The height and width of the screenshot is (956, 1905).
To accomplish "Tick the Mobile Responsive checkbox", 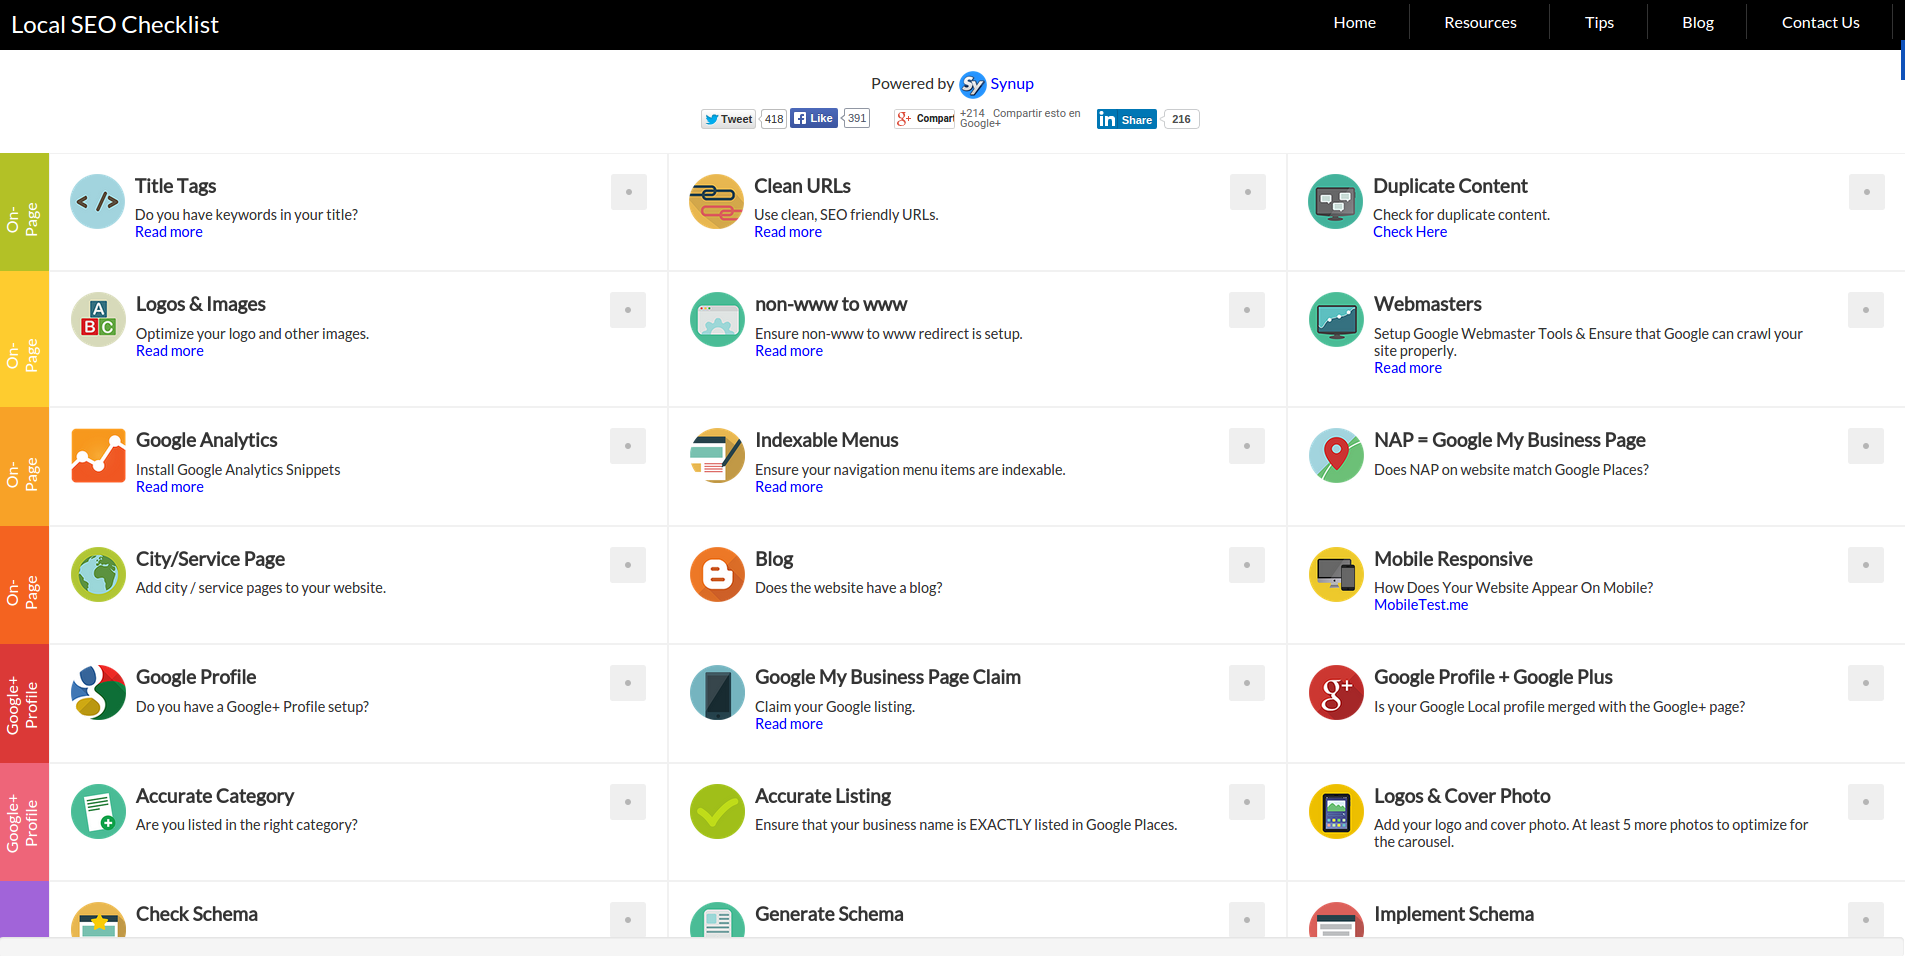I will [1866, 565].
